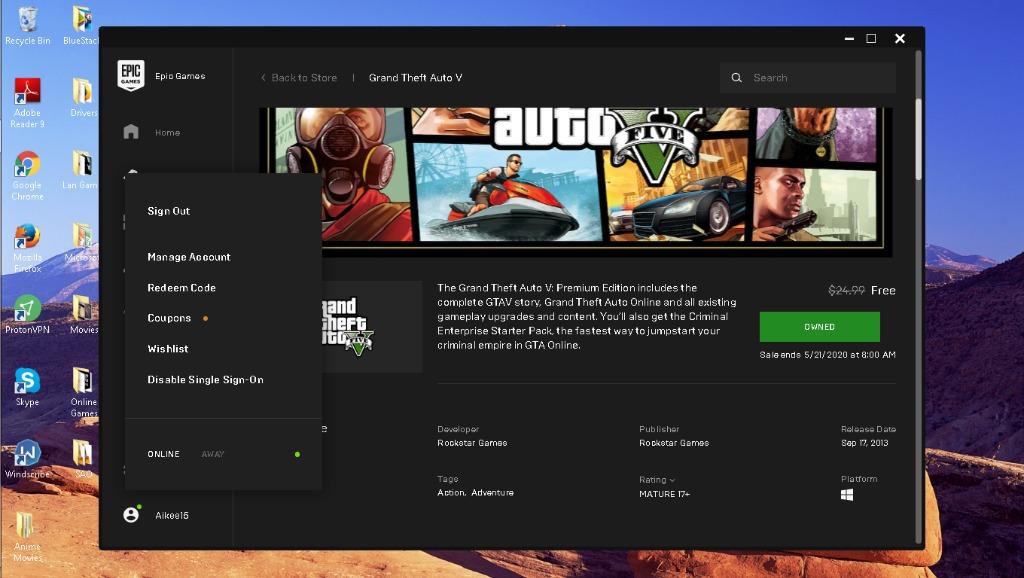Click the struck-through $24.99 price
Screen dimensions: 1024x578
pyautogui.click(x=846, y=291)
